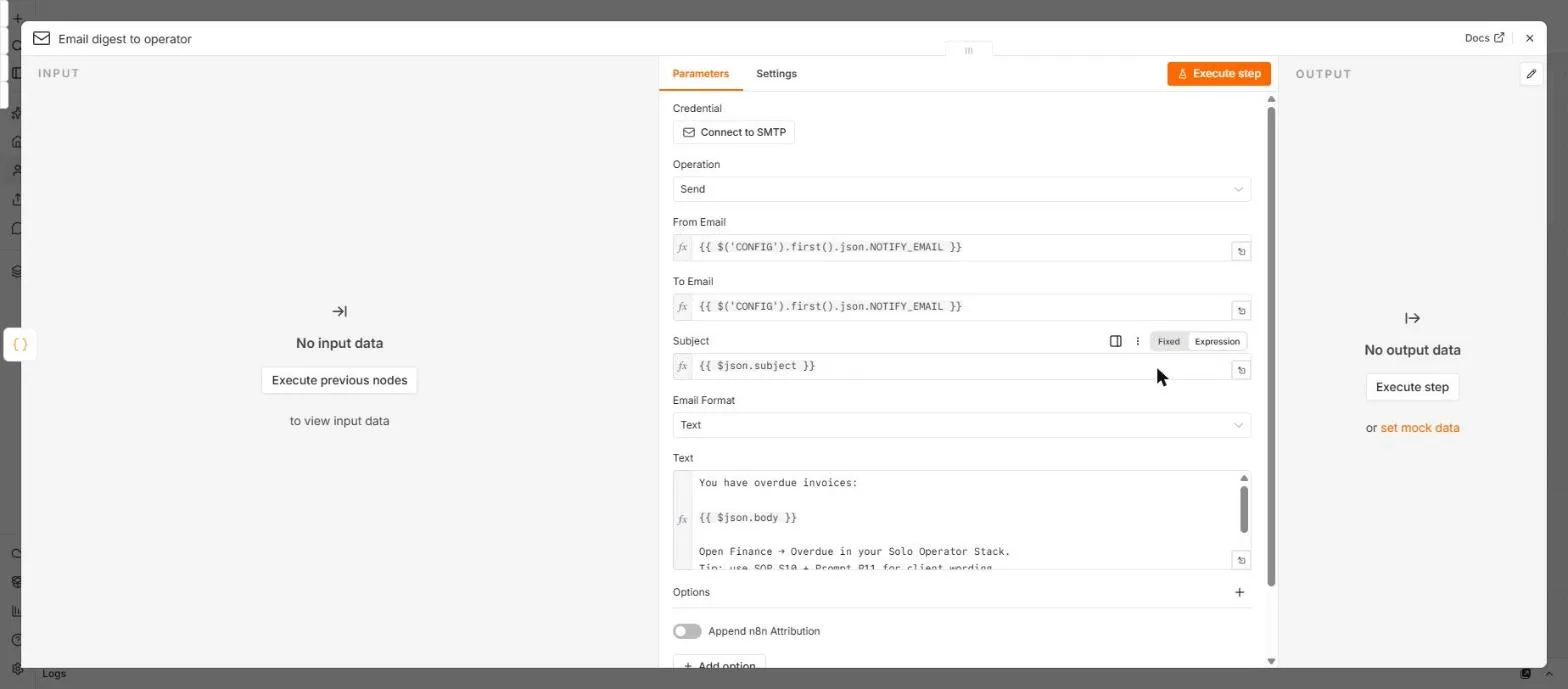Click the Parameters panel scroll-up arrow
The image size is (1568, 689).
(1271, 99)
